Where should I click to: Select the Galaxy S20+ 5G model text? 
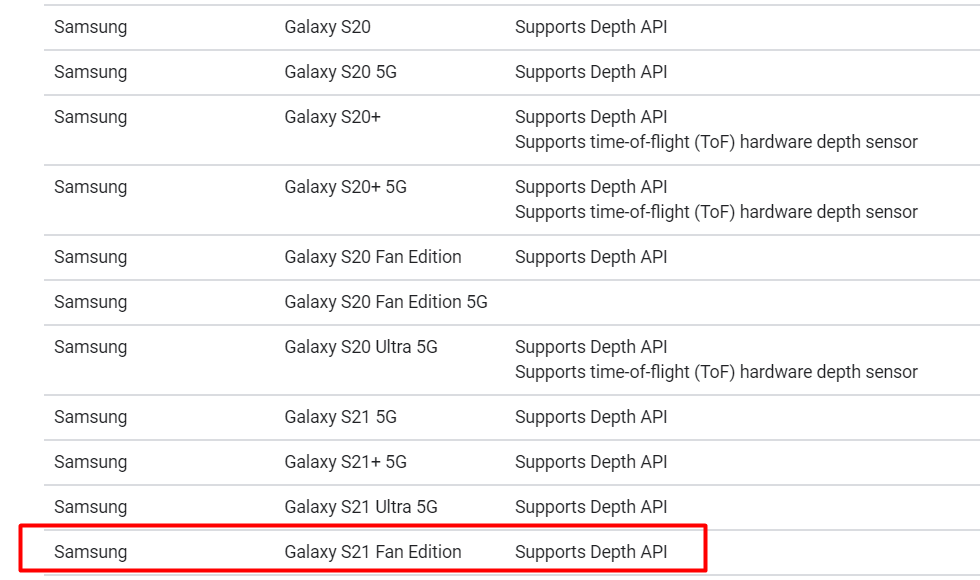(x=345, y=187)
